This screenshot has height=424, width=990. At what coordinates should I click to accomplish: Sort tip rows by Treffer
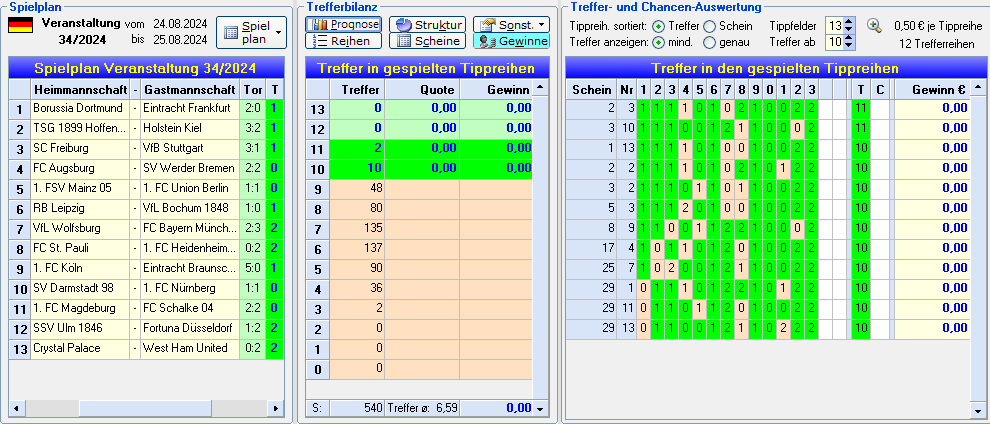pyautogui.click(x=658, y=26)
